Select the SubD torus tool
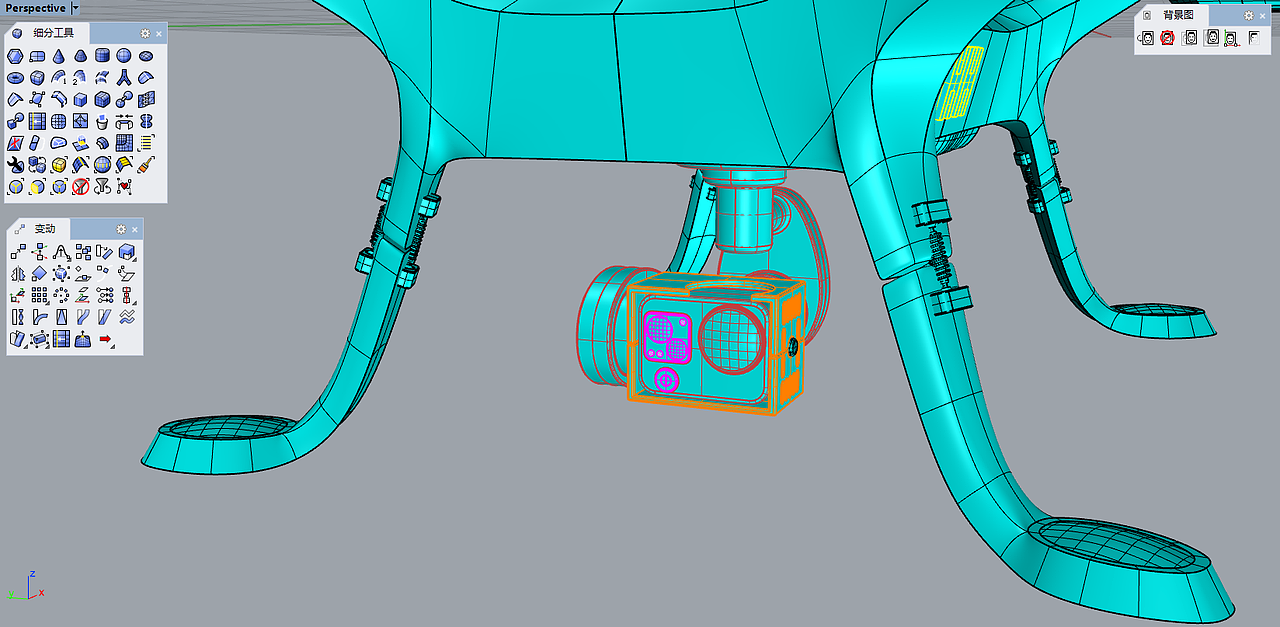Viewport: 1280px width, 627px height. coord(14,77)
